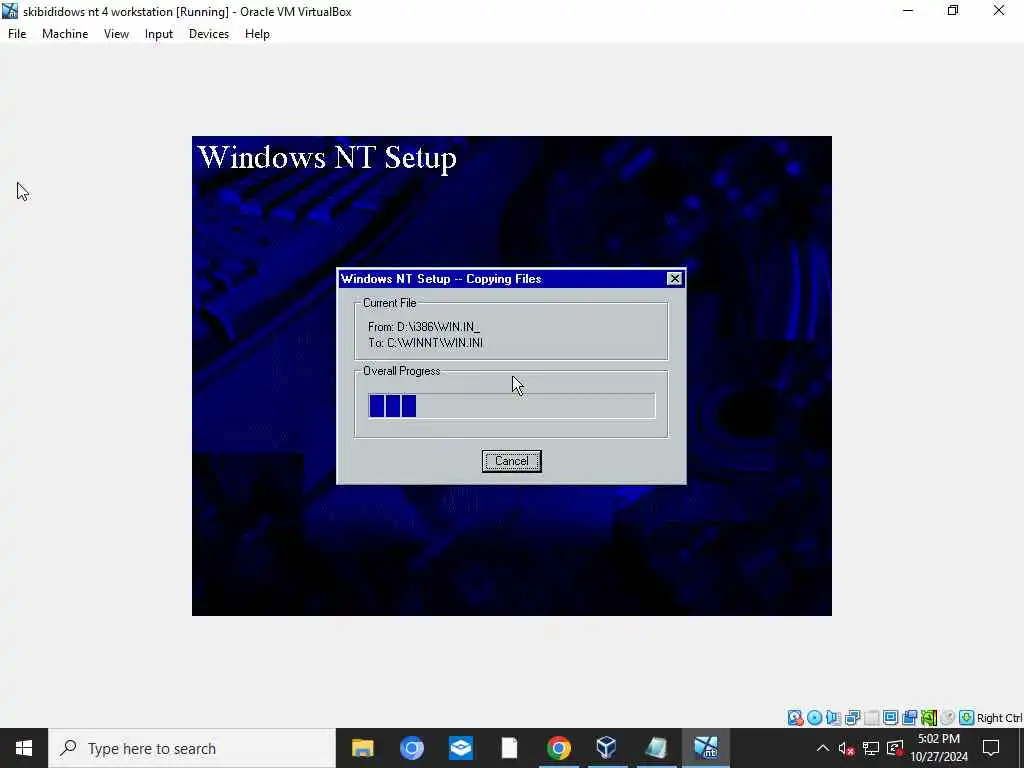Click the greyed-out recording status icon

(948, 718)
